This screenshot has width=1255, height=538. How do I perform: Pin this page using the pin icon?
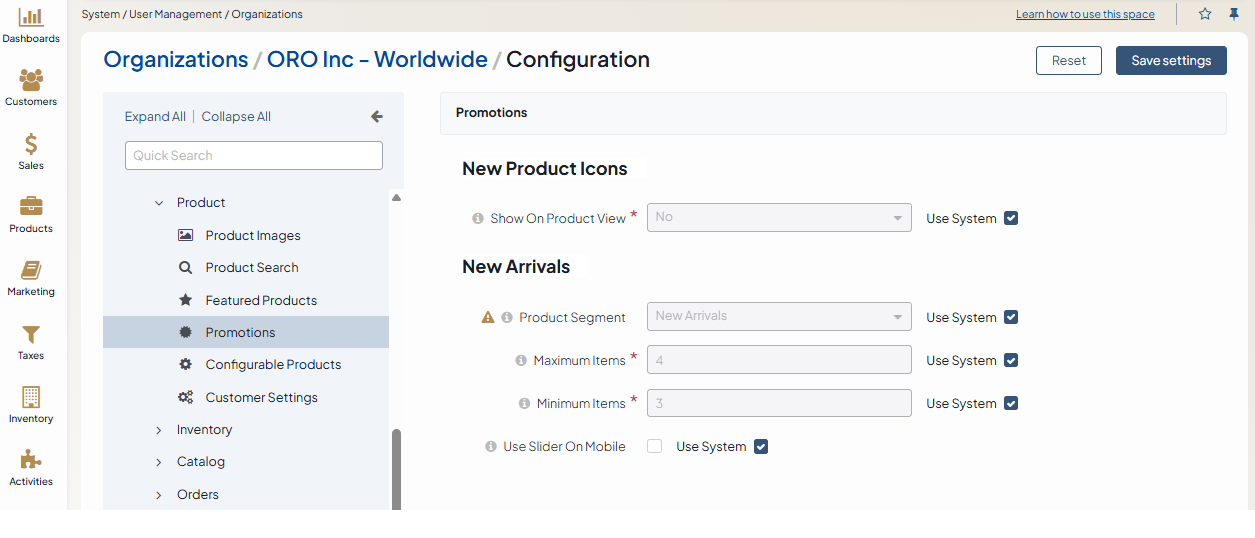pos(1234,14)
